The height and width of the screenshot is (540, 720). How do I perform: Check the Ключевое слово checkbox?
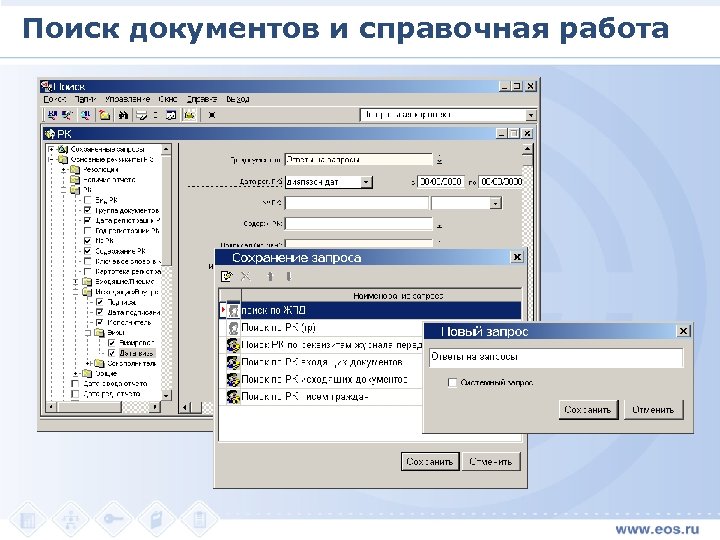pos(88,261)
